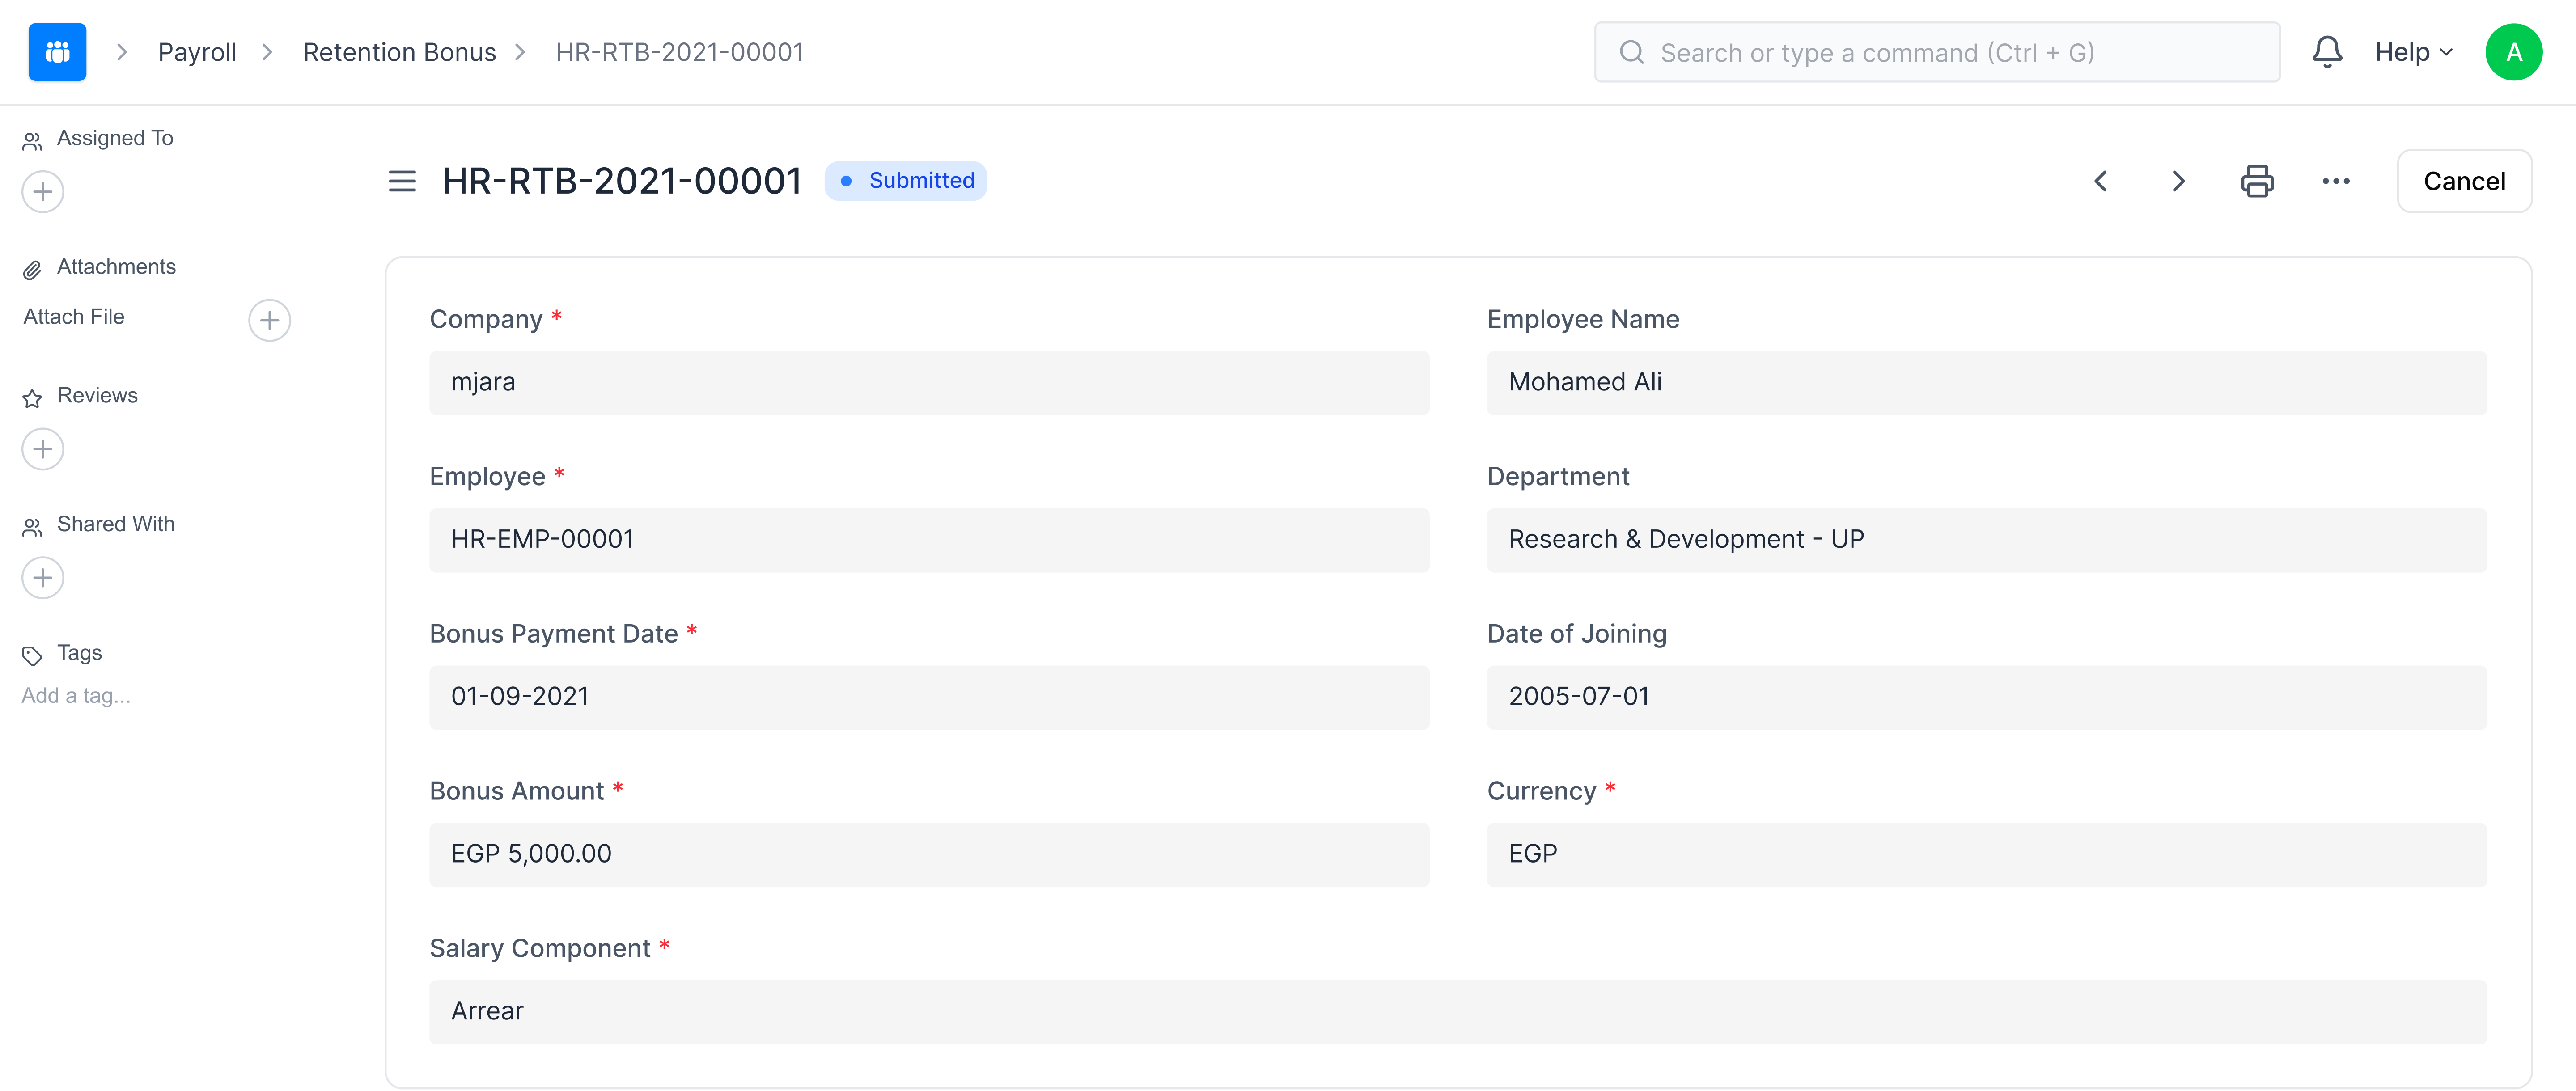Navigate to Payroll breadcrumb
Image resolution: width=2576 pixels, height=1091 pixels.
coord(197,52)
